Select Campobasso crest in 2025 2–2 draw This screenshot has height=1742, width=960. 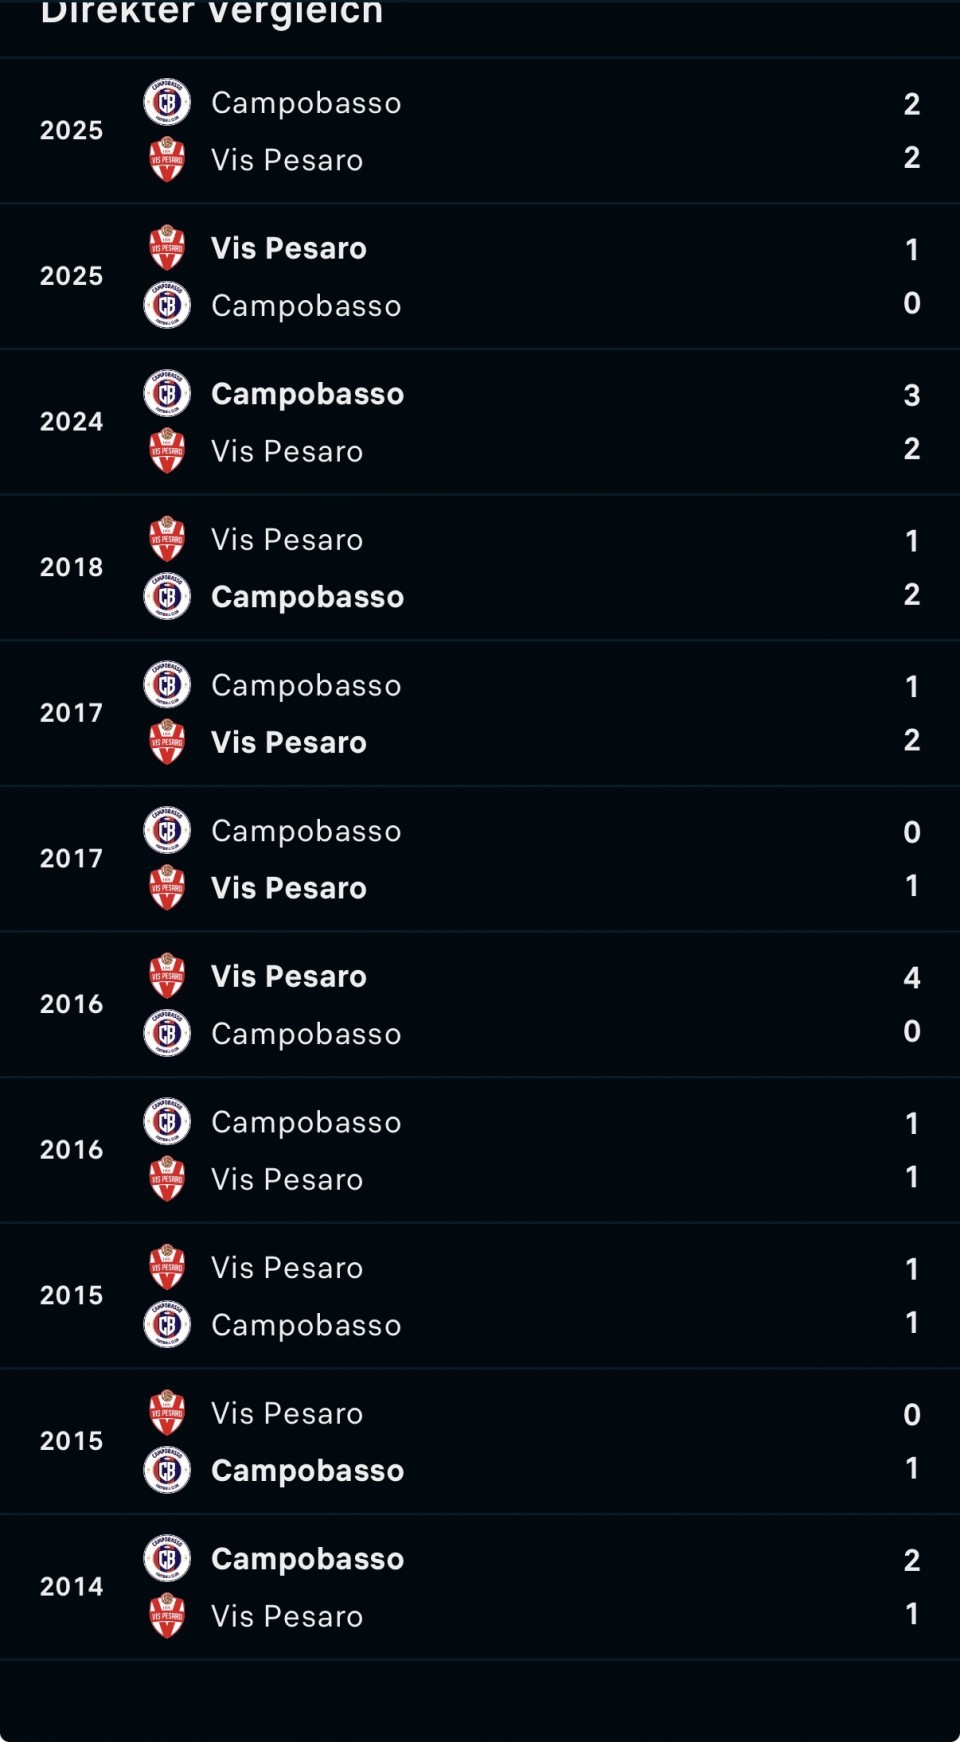(167, 103)
